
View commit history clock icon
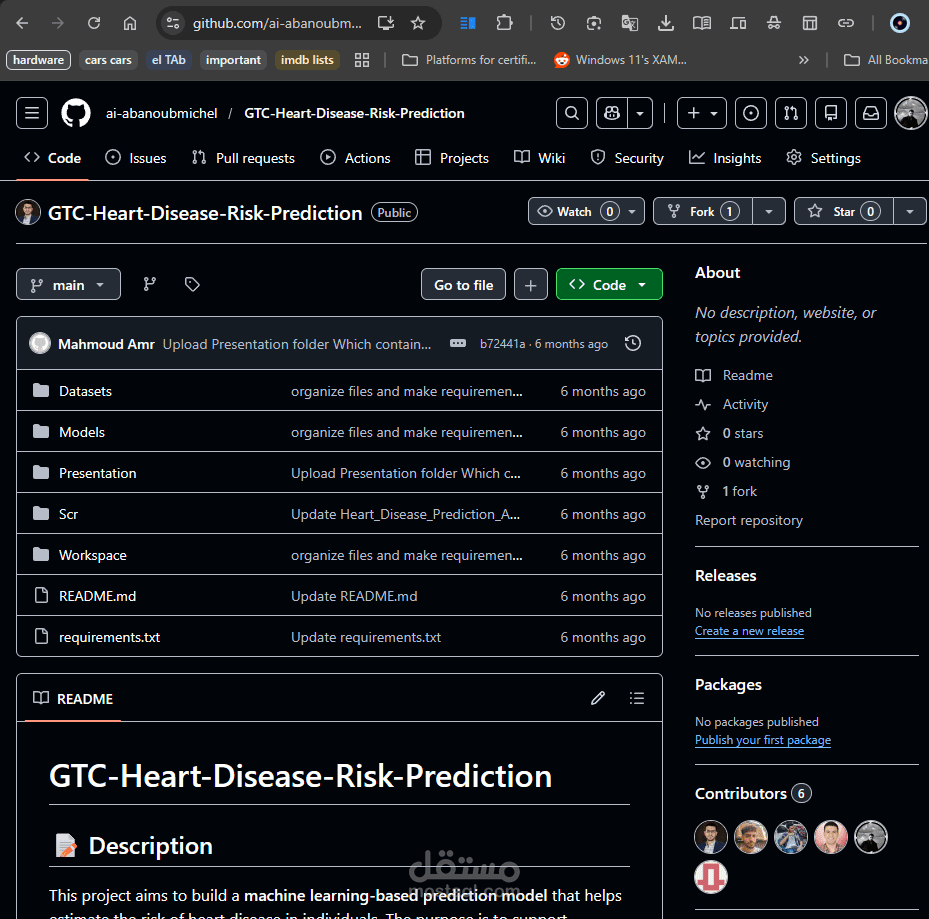click(633, 343)
